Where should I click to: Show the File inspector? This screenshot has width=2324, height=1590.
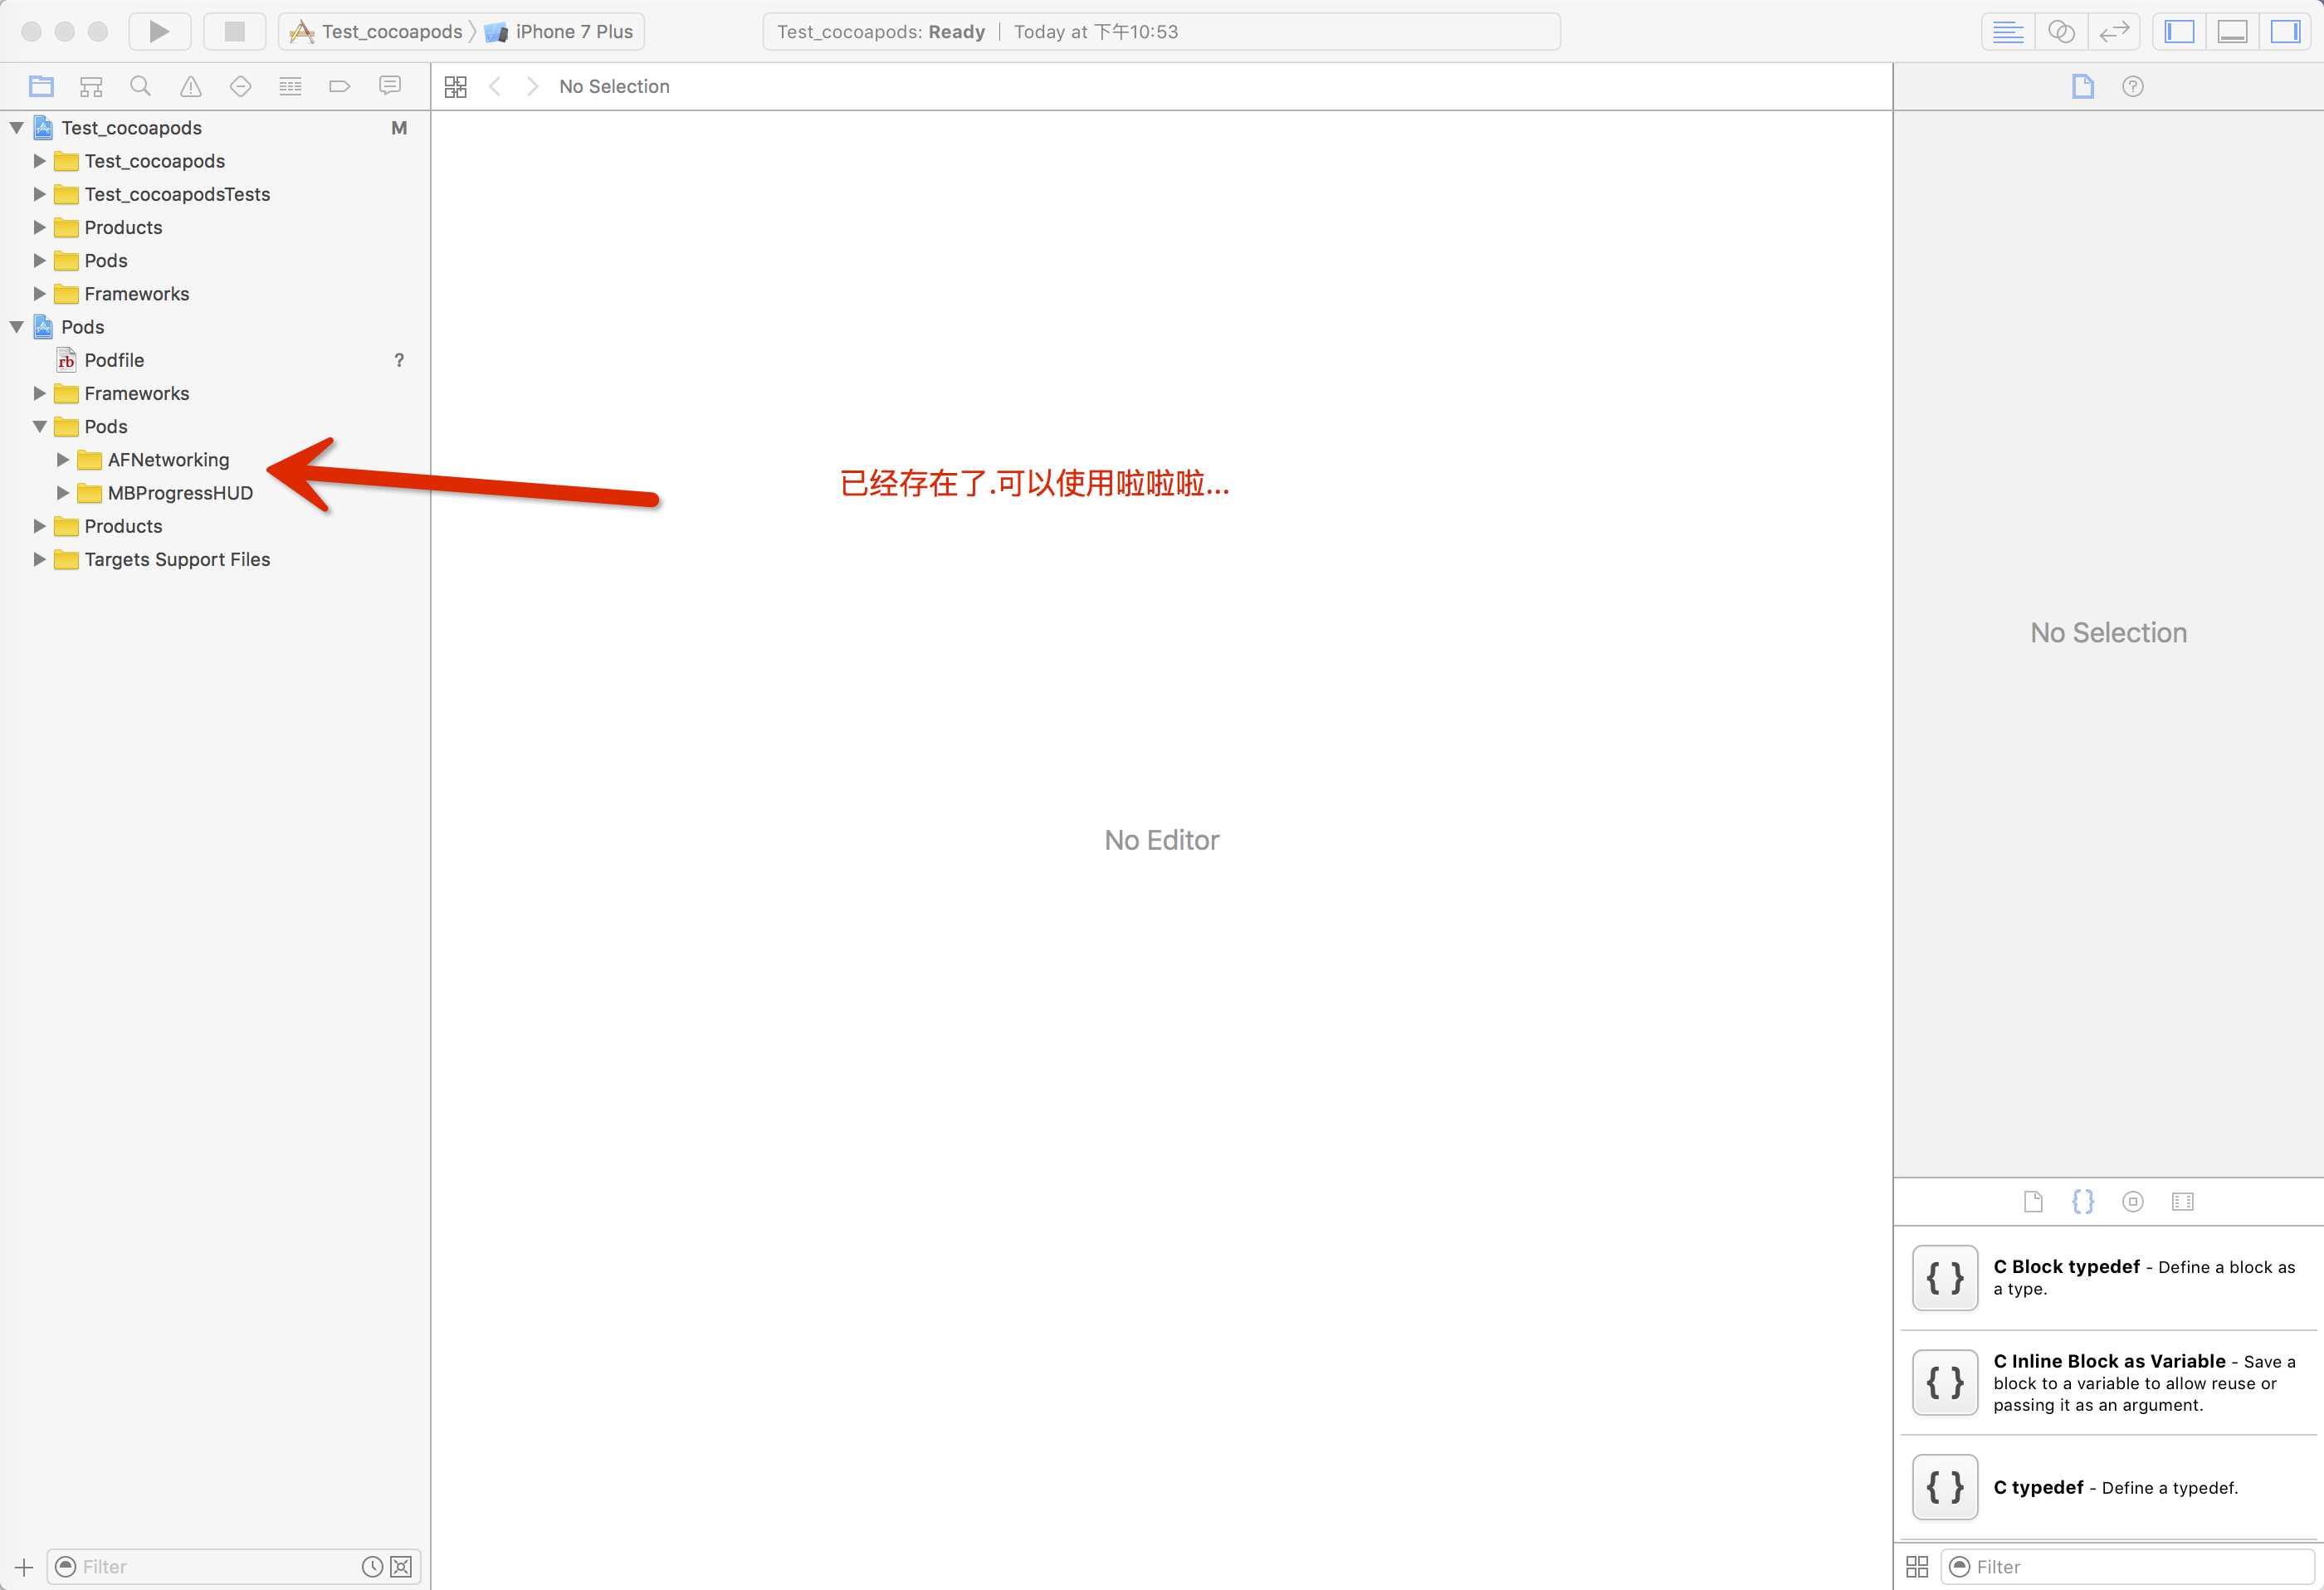pos(2082,86)
